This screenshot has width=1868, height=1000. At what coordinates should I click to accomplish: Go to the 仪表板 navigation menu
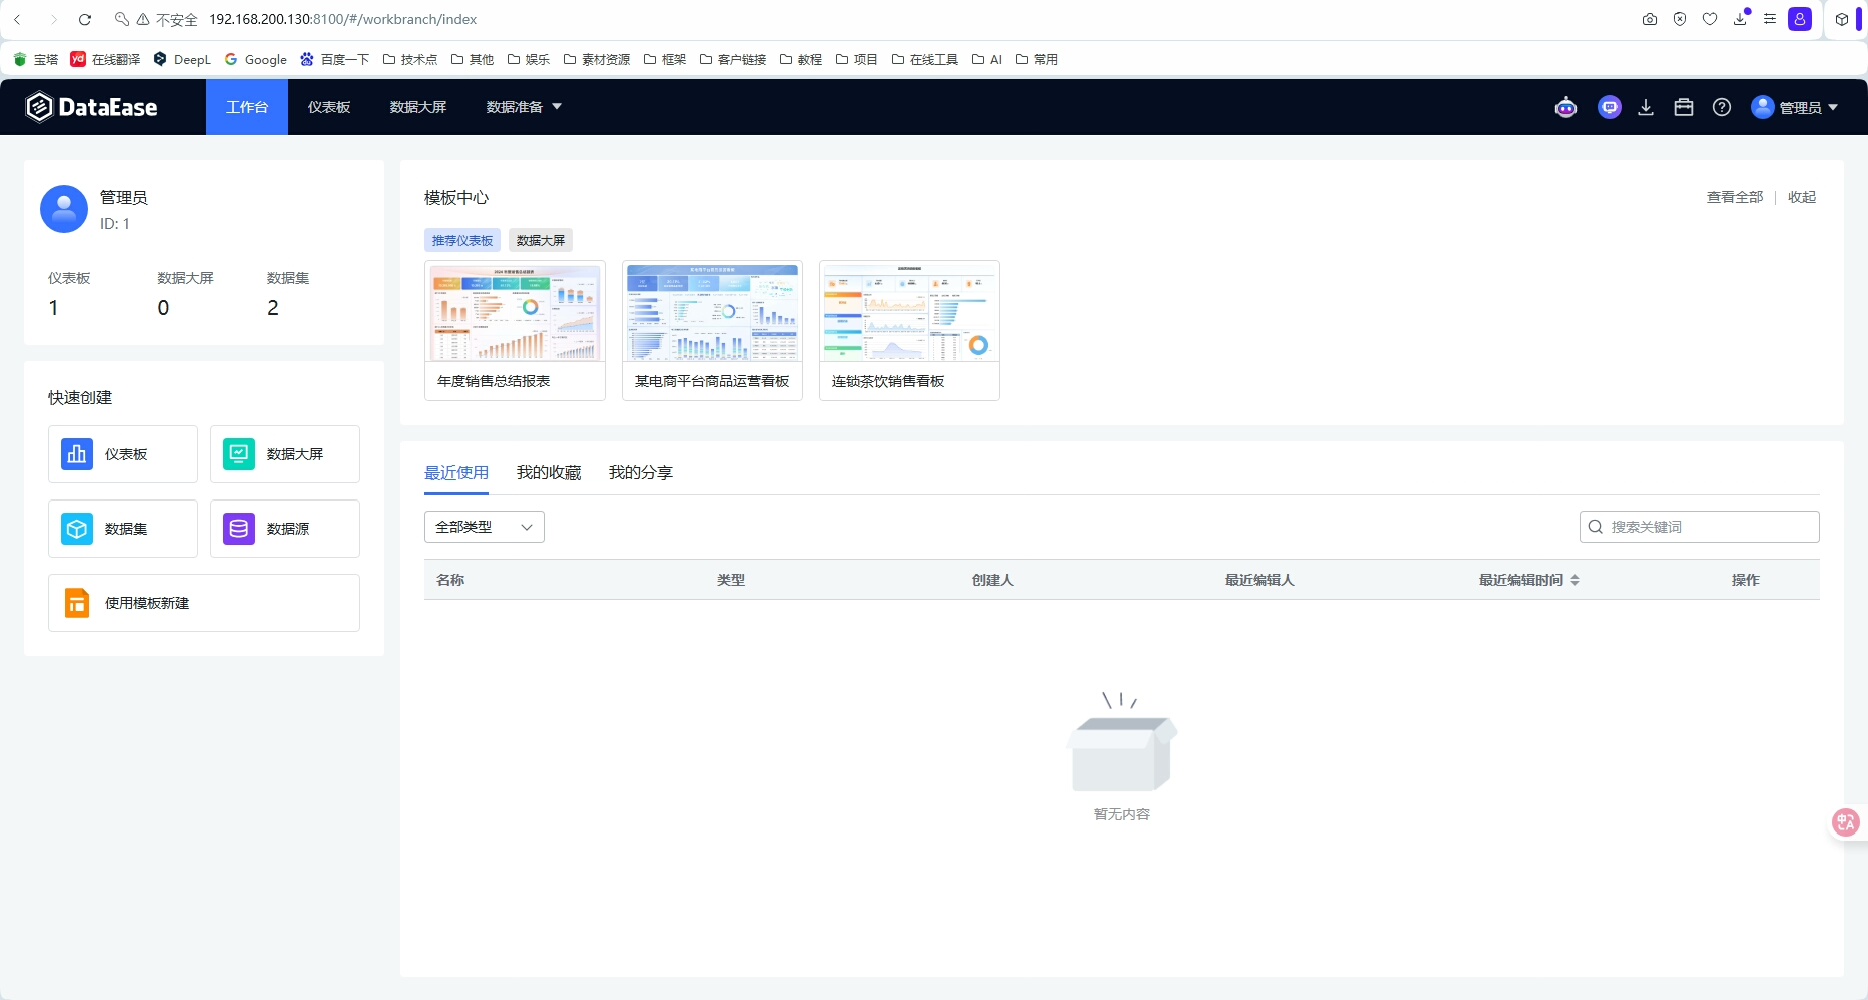(x=329, y=107)
